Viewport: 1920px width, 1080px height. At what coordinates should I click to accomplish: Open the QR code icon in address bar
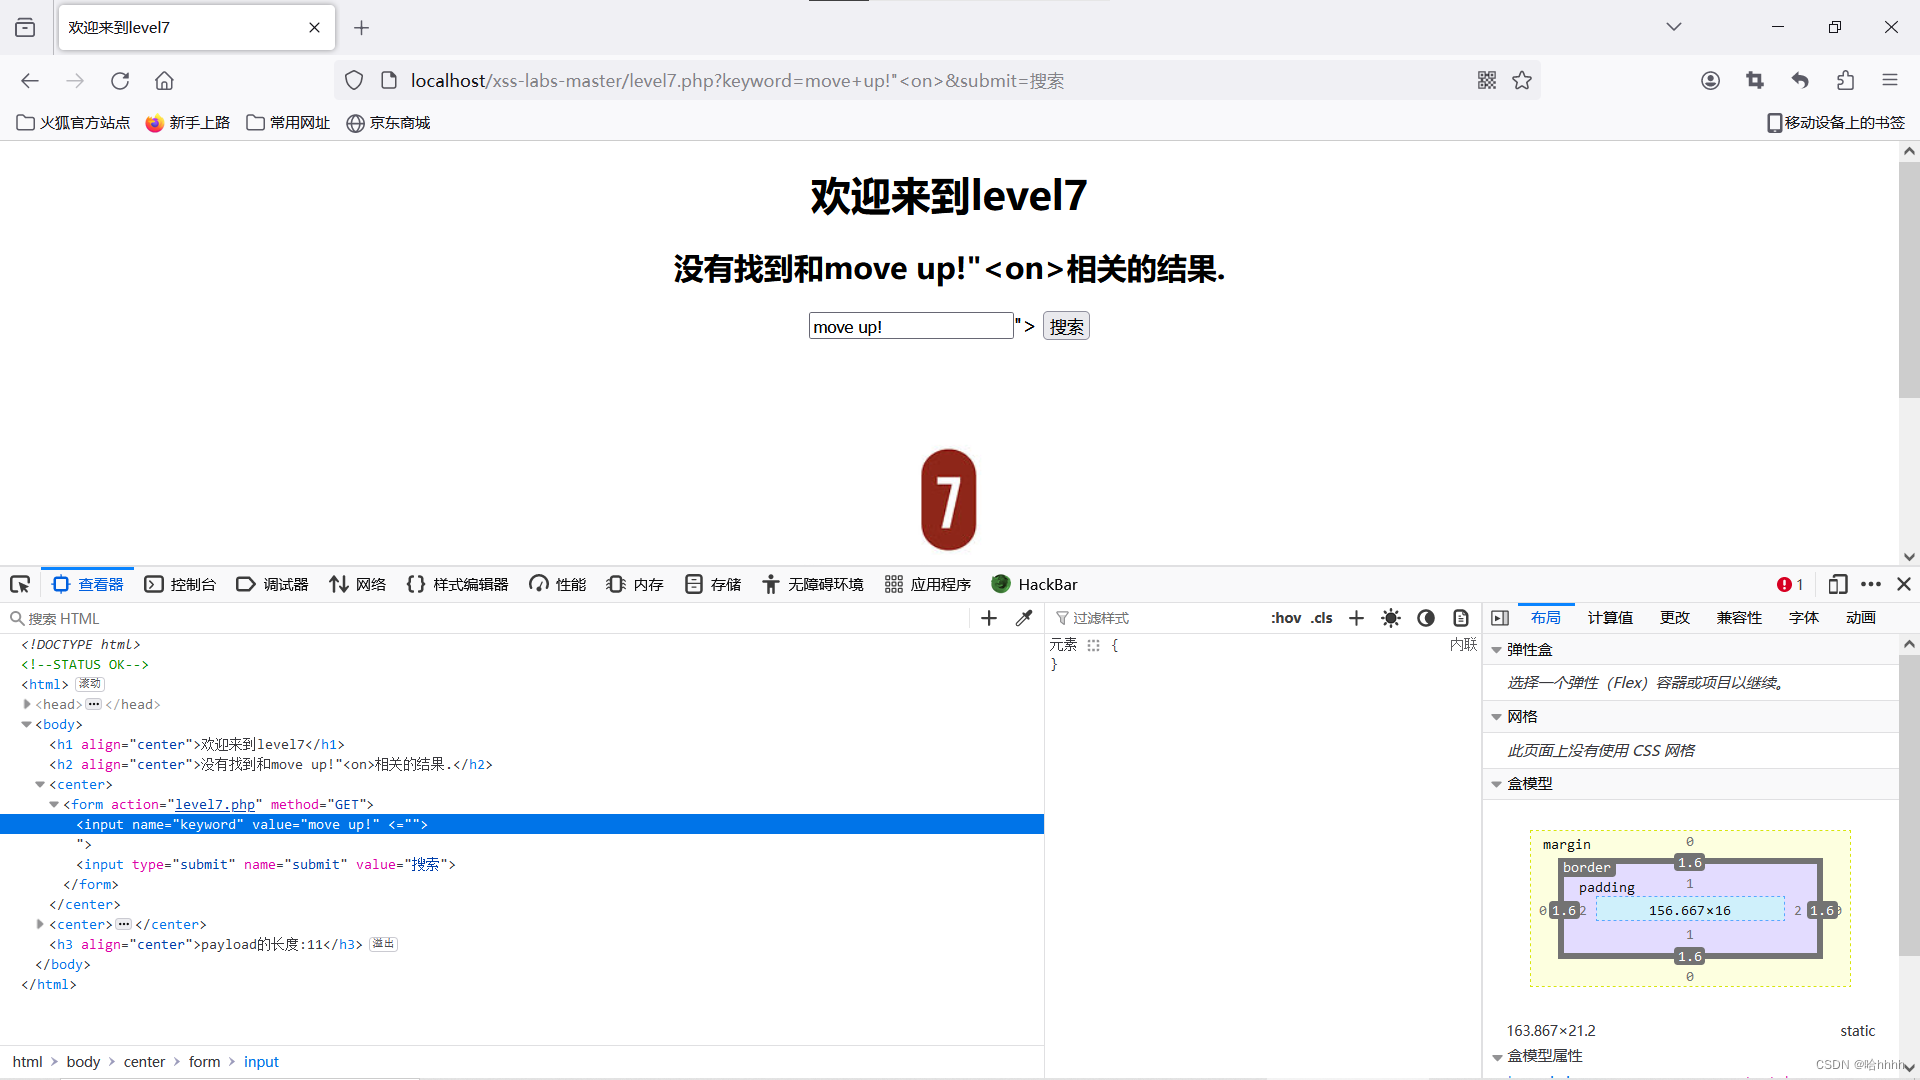[1487, 80]
